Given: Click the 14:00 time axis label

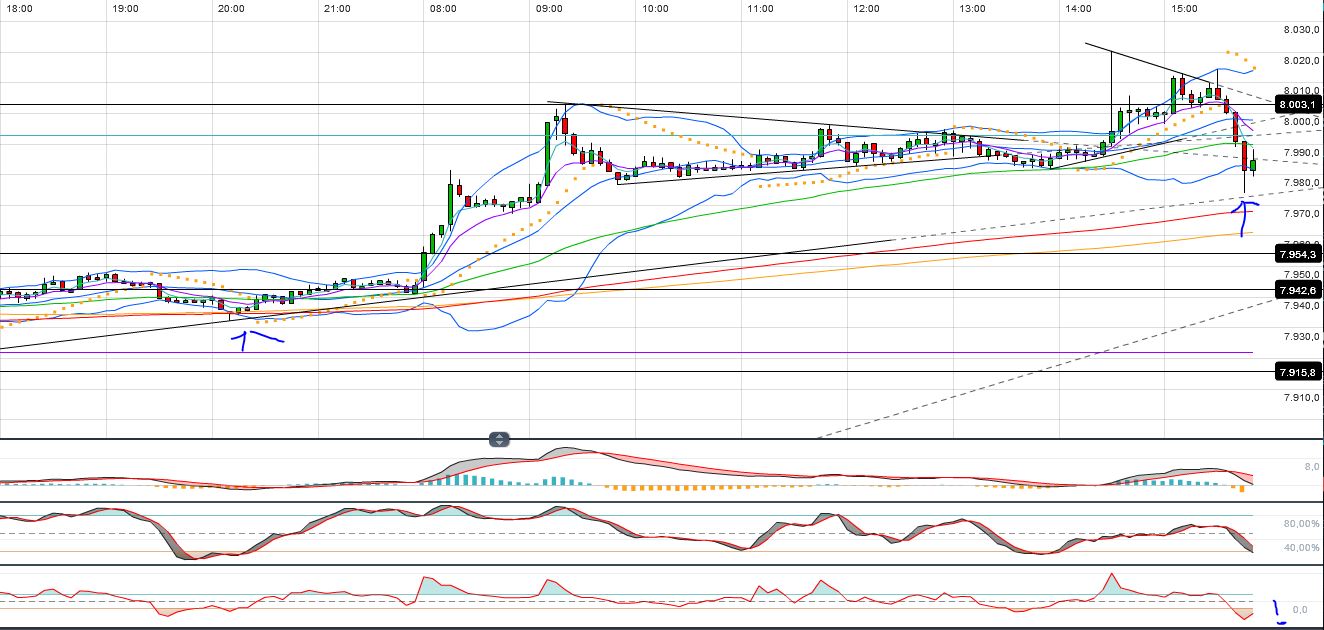Looking at the screenshot, I should pos(1078,8).
